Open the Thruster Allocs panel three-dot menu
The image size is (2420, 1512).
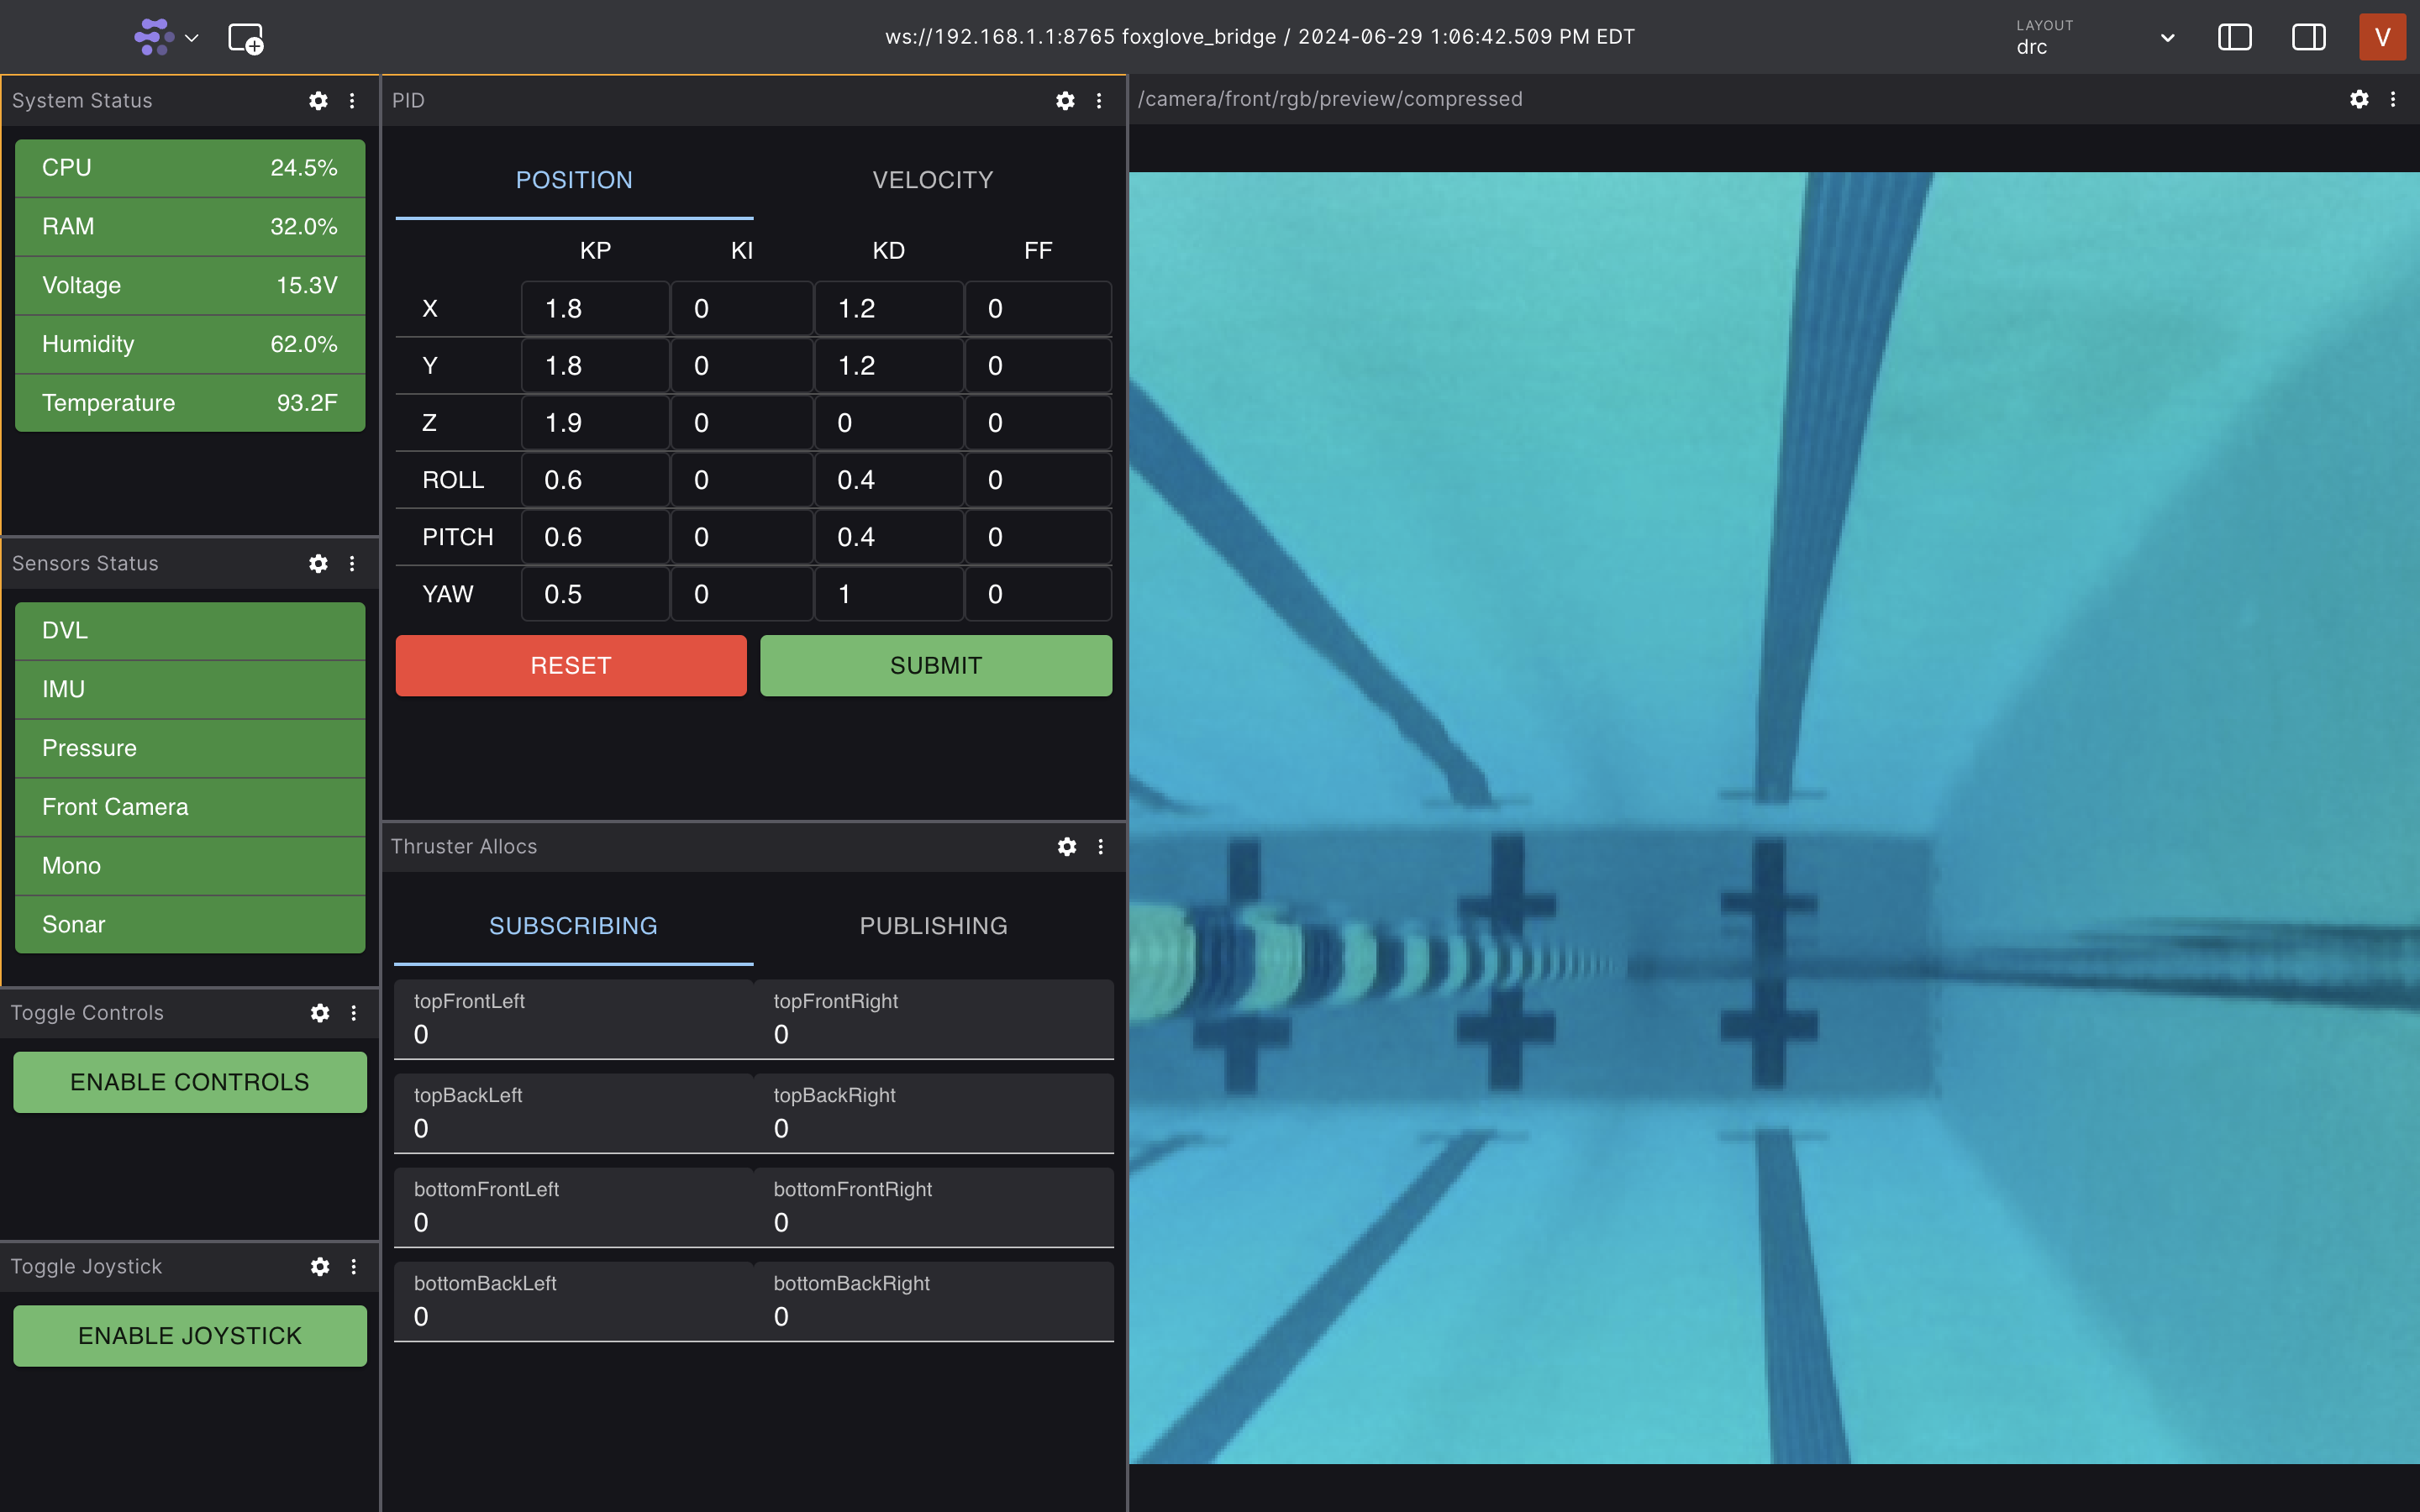click(1101, 847)
